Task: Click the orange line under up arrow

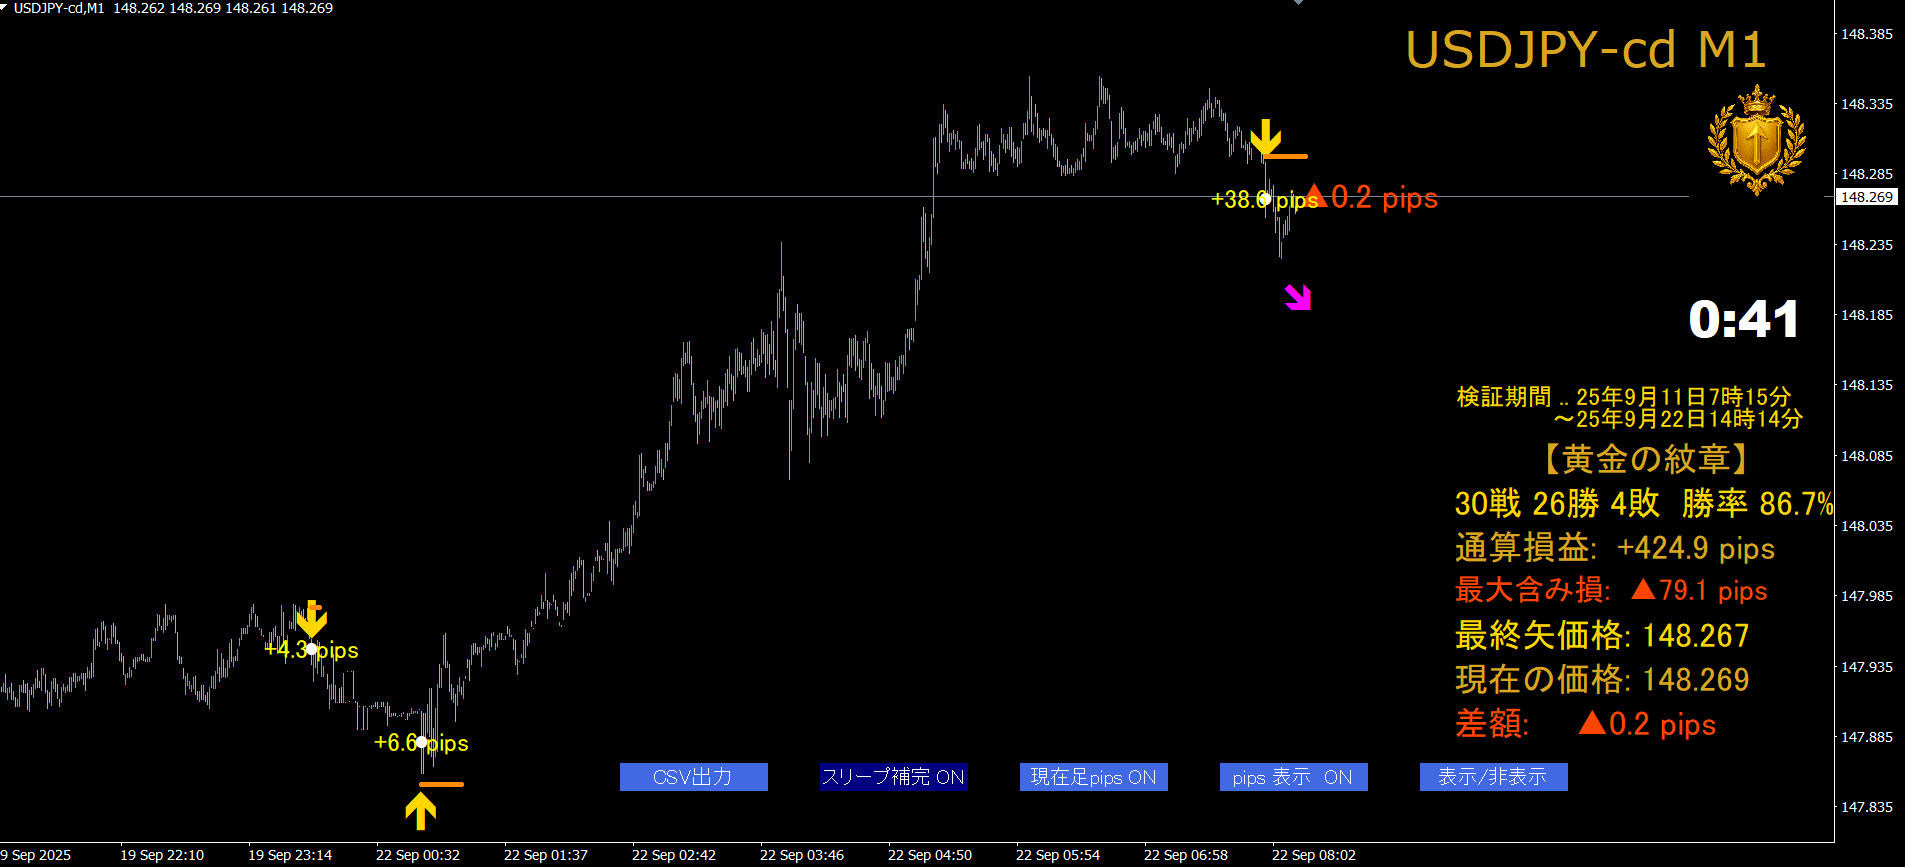Action: point(441,784)
